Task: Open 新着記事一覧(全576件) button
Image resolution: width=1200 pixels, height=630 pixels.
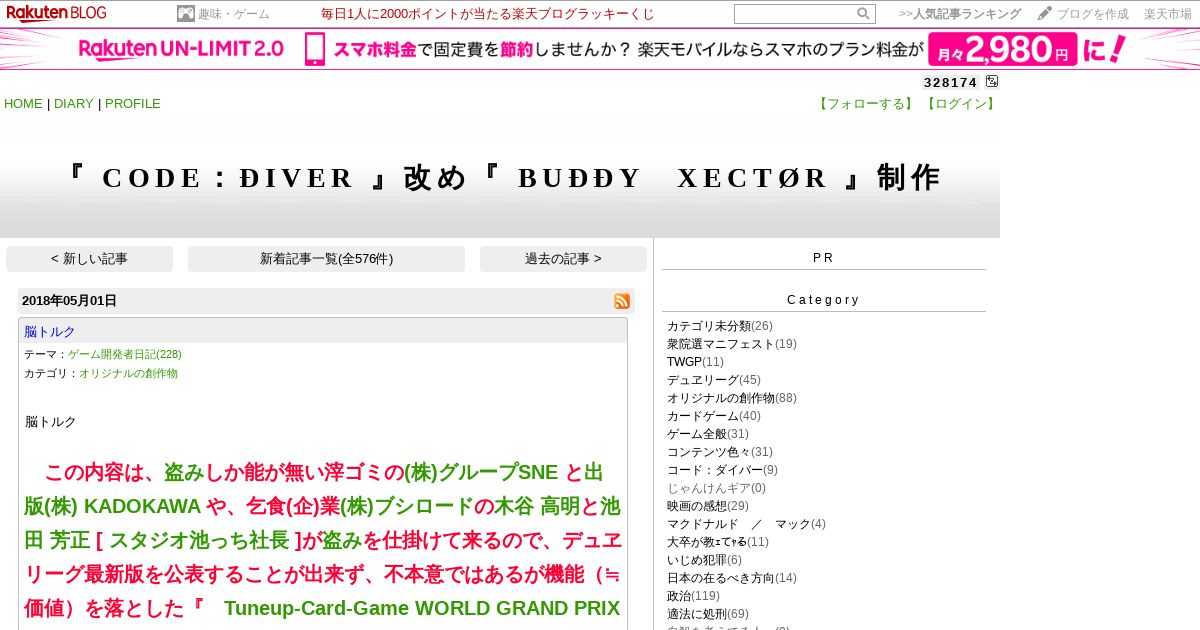Action: (326, 259)
